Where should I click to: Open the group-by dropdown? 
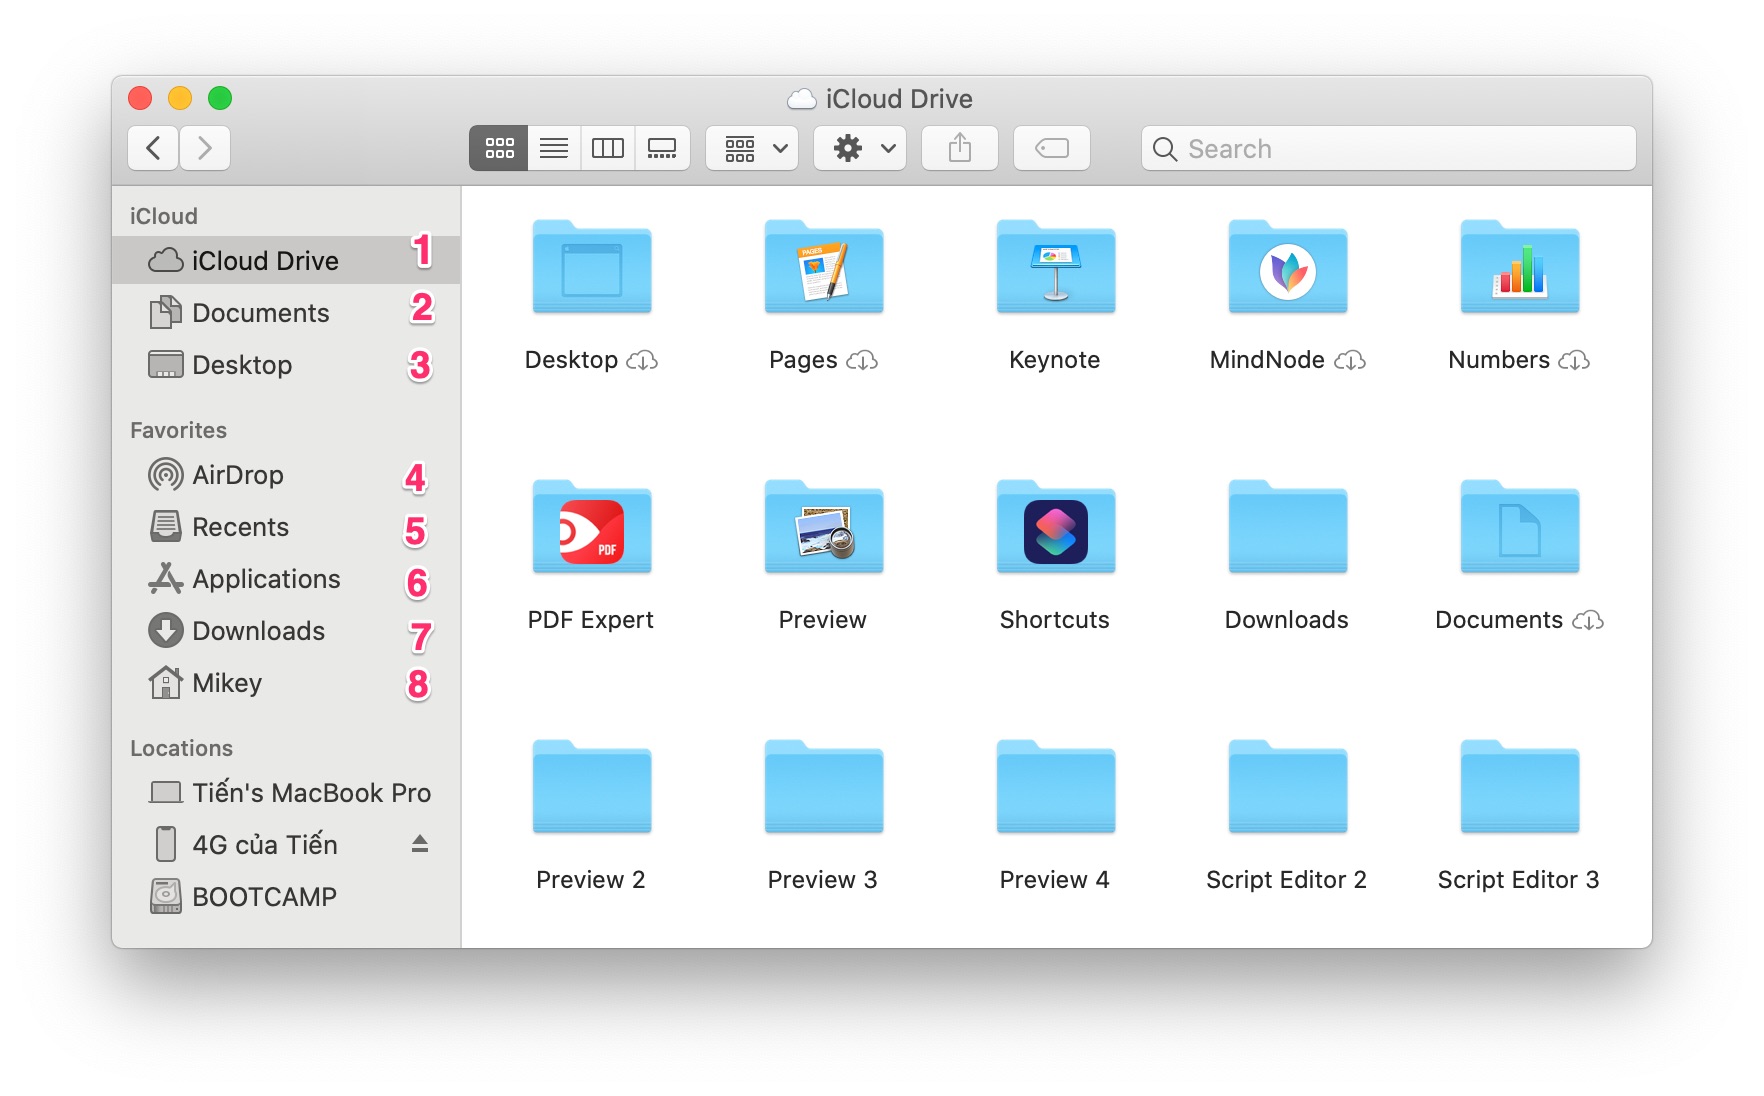pyautogui.click(x=752, y=148)
